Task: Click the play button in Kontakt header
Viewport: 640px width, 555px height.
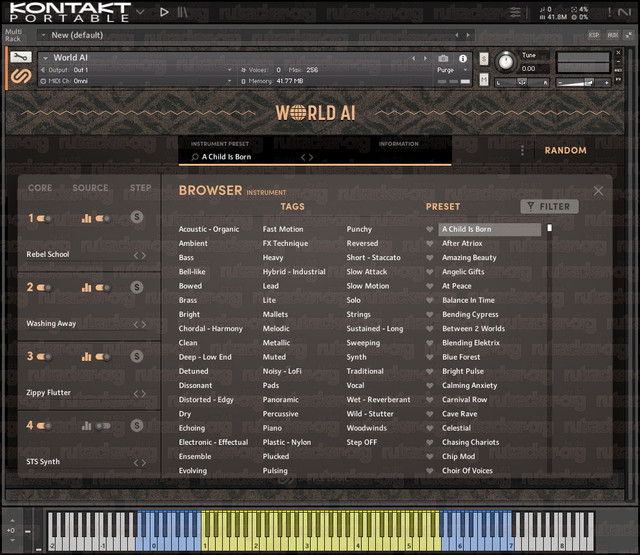Action: click(x=164, y=12)
